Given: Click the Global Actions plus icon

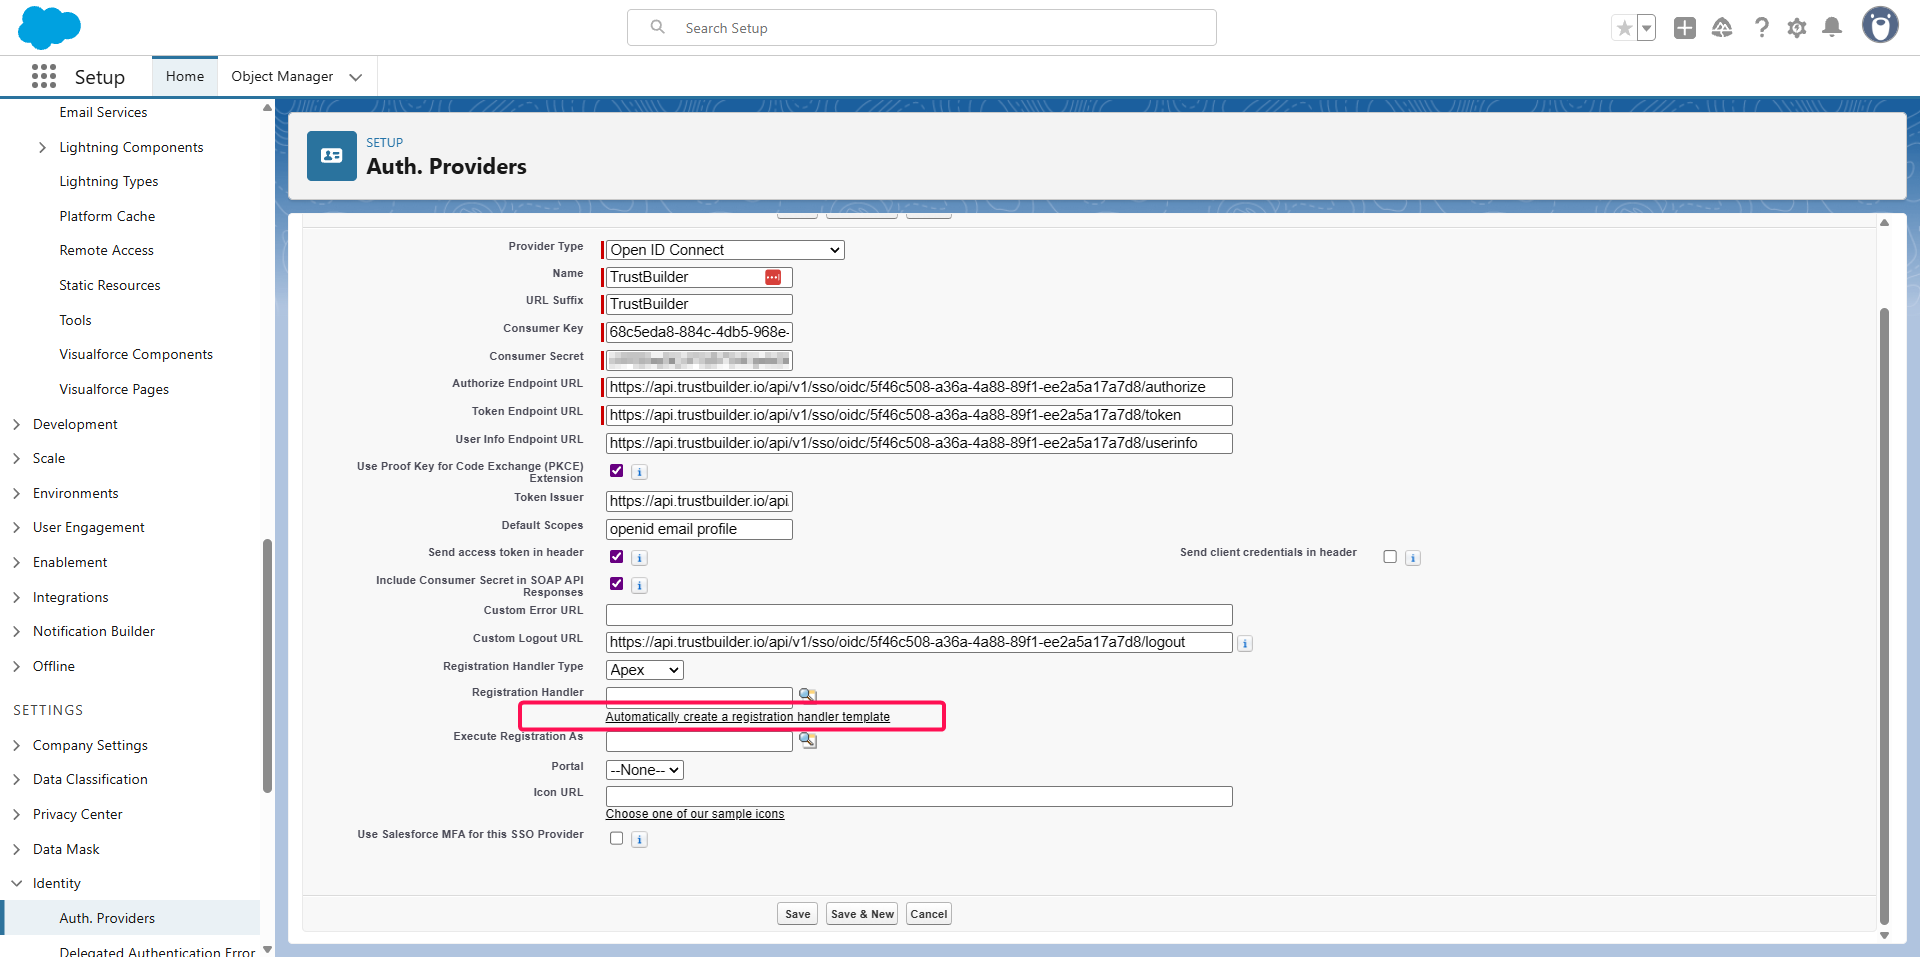Looking at the screenshot, I should pyautogui.click(x=1685, y=28).
